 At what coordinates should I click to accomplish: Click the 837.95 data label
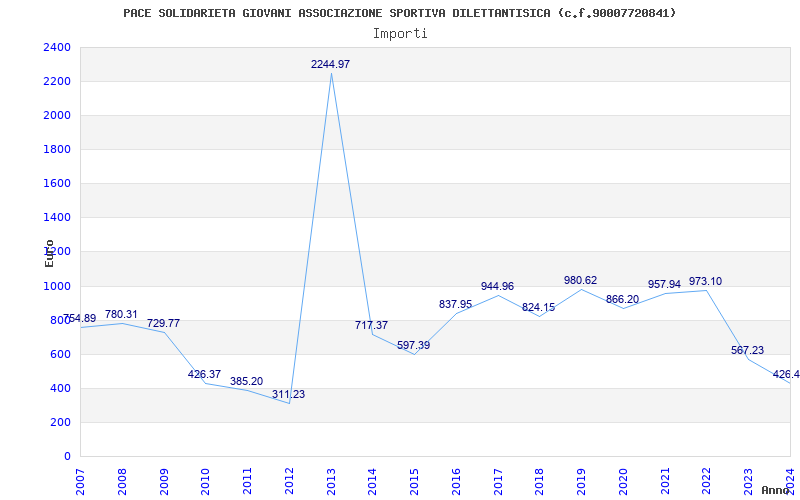click(x=456, y=305)
